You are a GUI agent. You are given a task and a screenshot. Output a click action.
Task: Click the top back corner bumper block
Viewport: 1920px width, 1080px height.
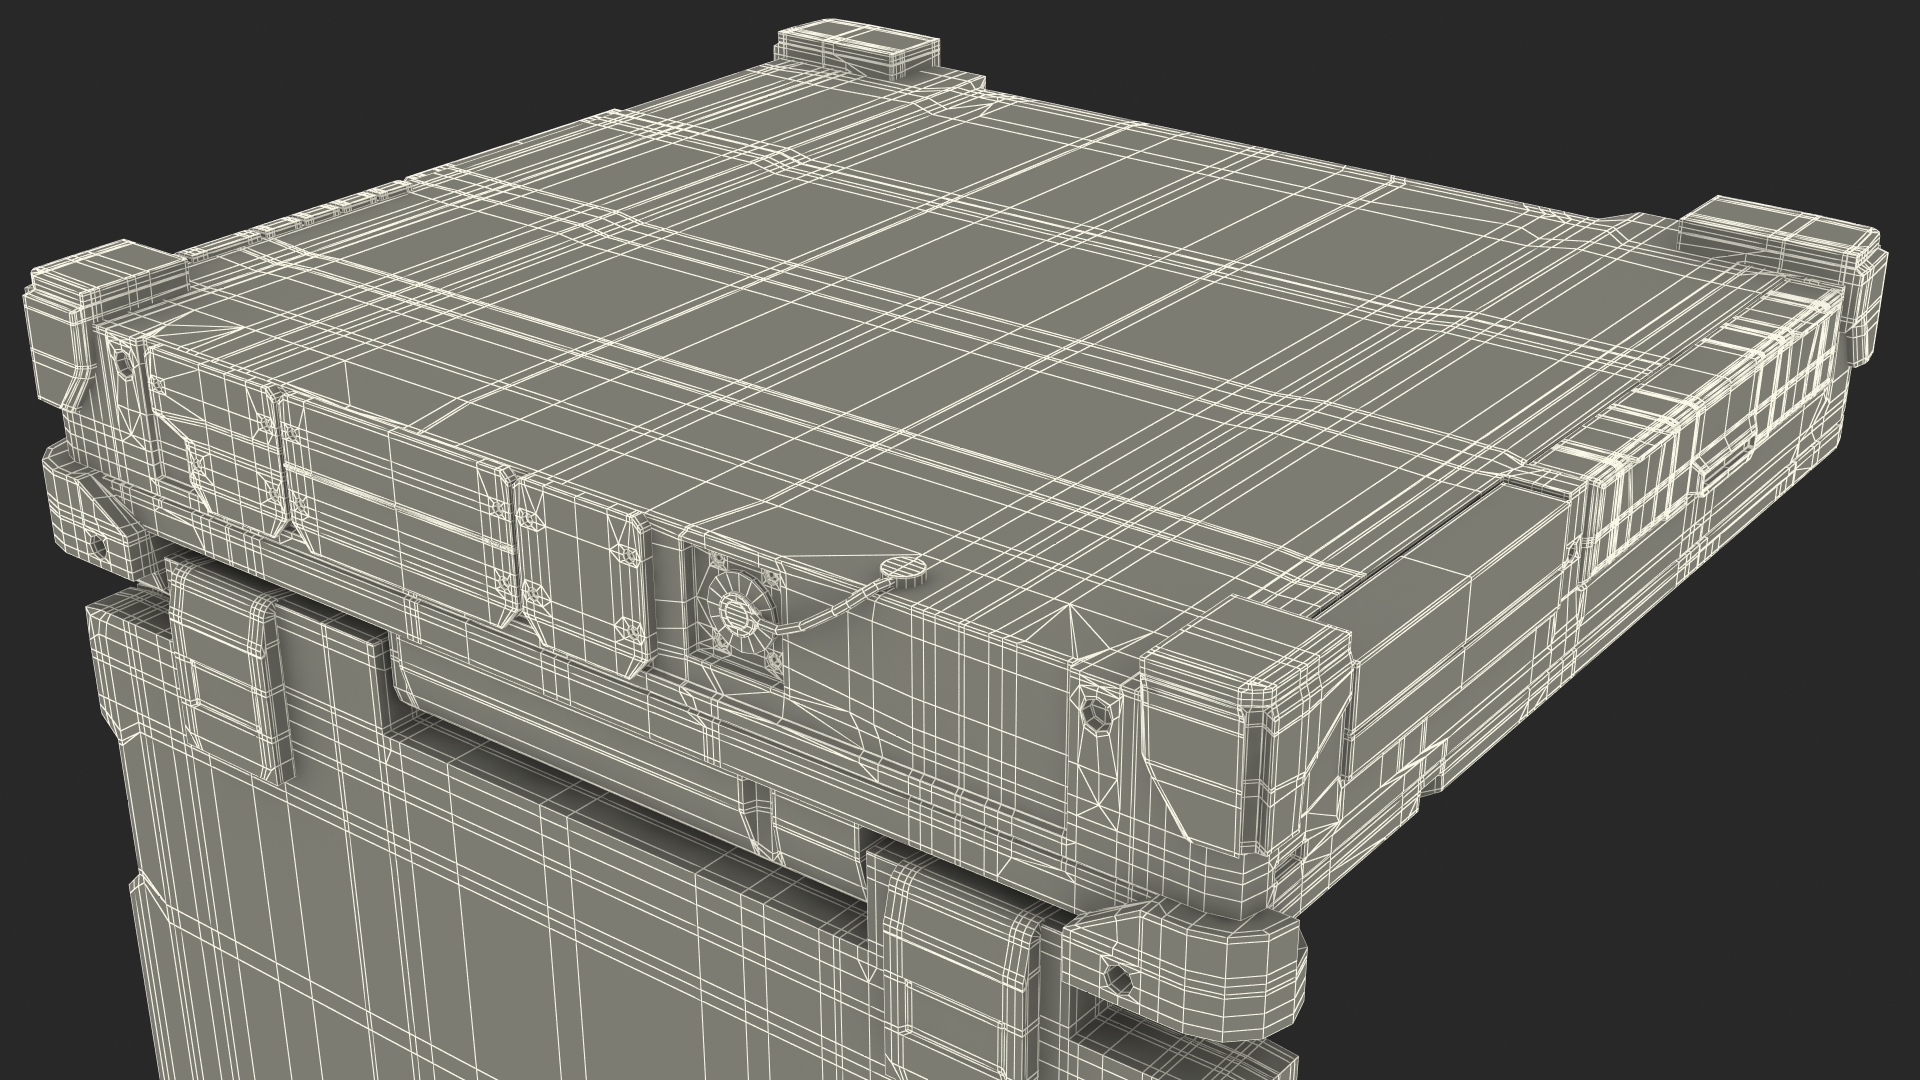pos(859,47)
